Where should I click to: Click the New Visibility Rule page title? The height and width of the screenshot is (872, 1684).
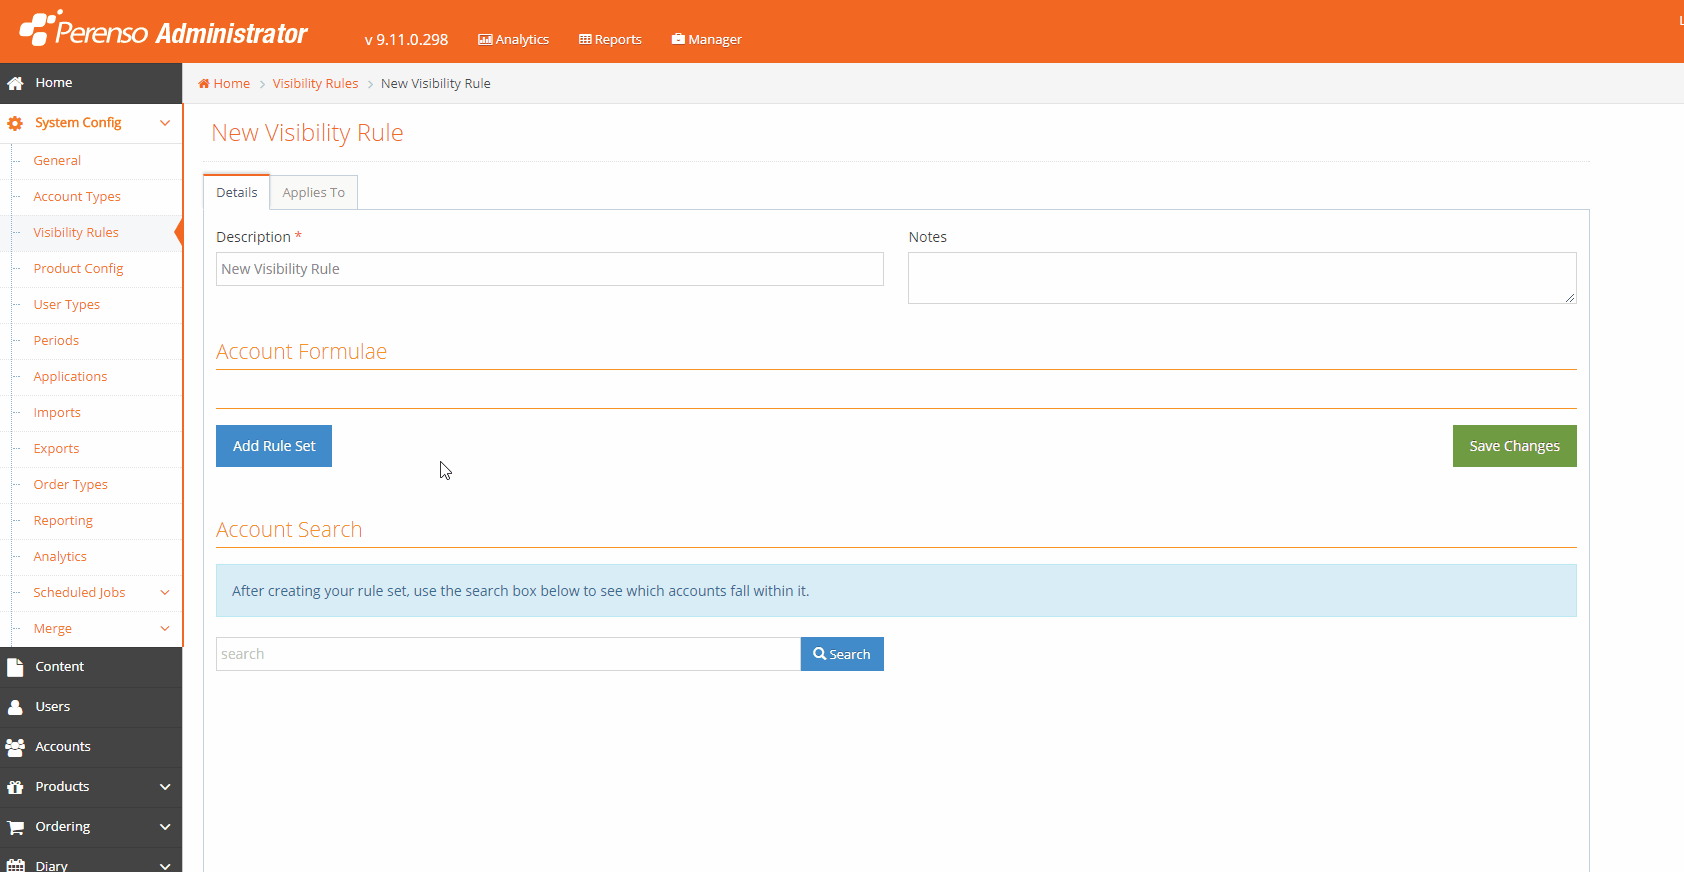click(307, 133)
